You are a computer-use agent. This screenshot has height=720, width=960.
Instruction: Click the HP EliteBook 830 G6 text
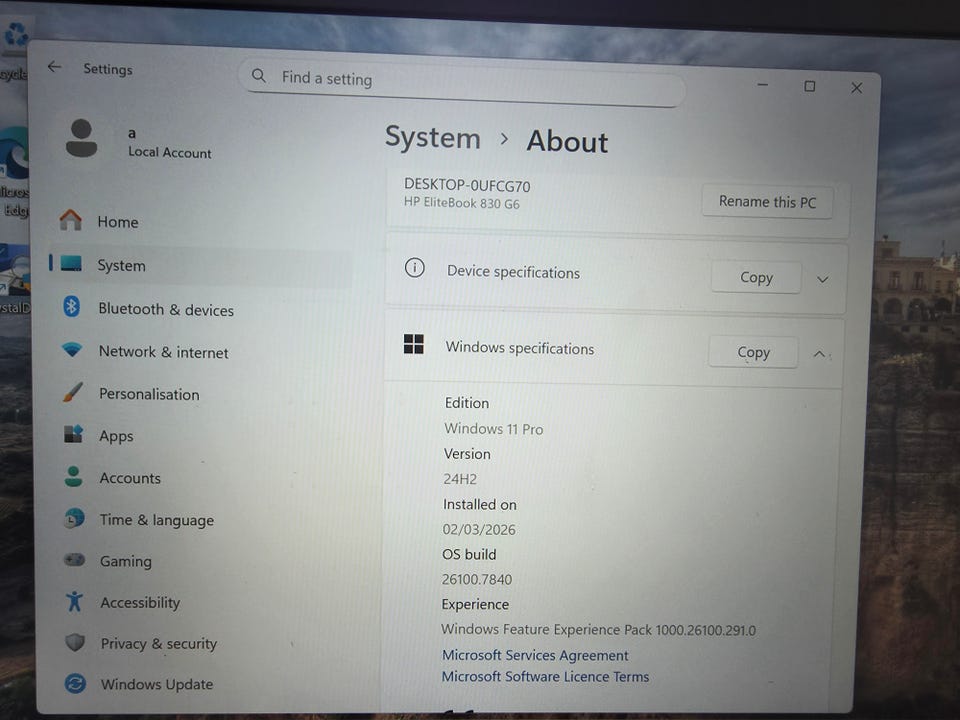tap(462, 203)
